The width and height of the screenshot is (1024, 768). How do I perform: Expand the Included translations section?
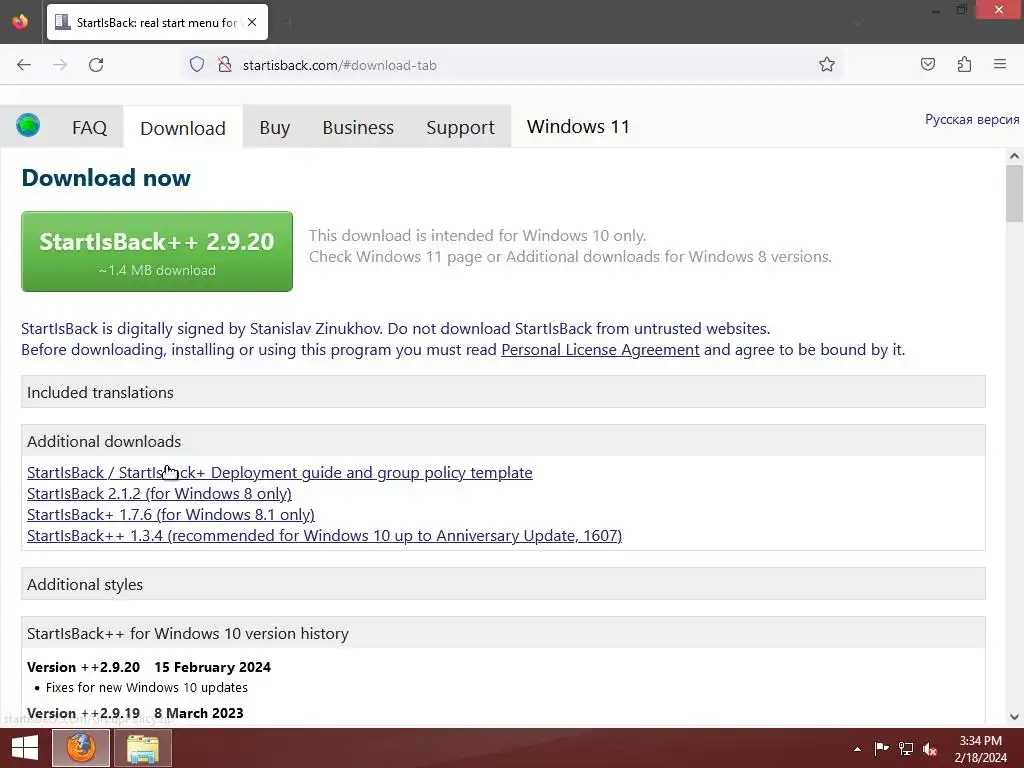tap(503, 392)
